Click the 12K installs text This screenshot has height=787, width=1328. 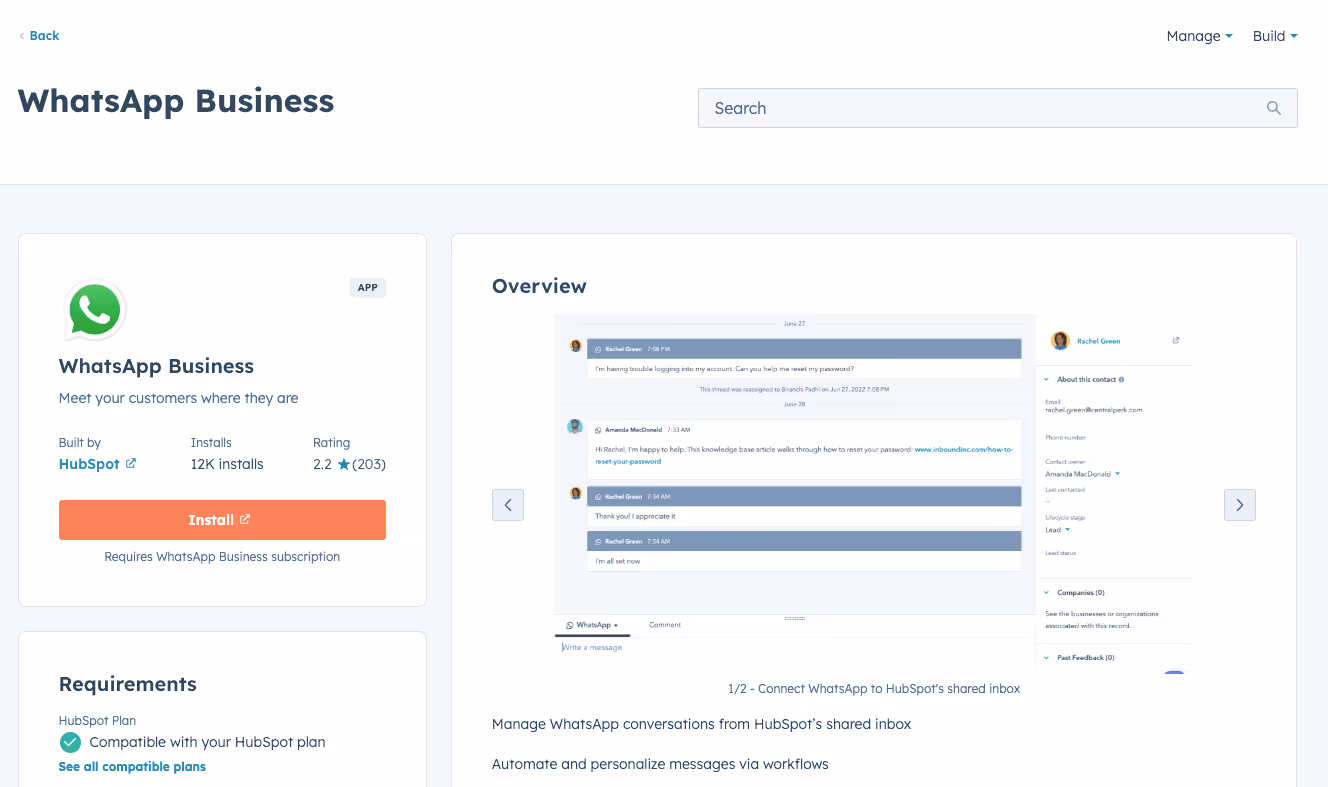point(227,464)
